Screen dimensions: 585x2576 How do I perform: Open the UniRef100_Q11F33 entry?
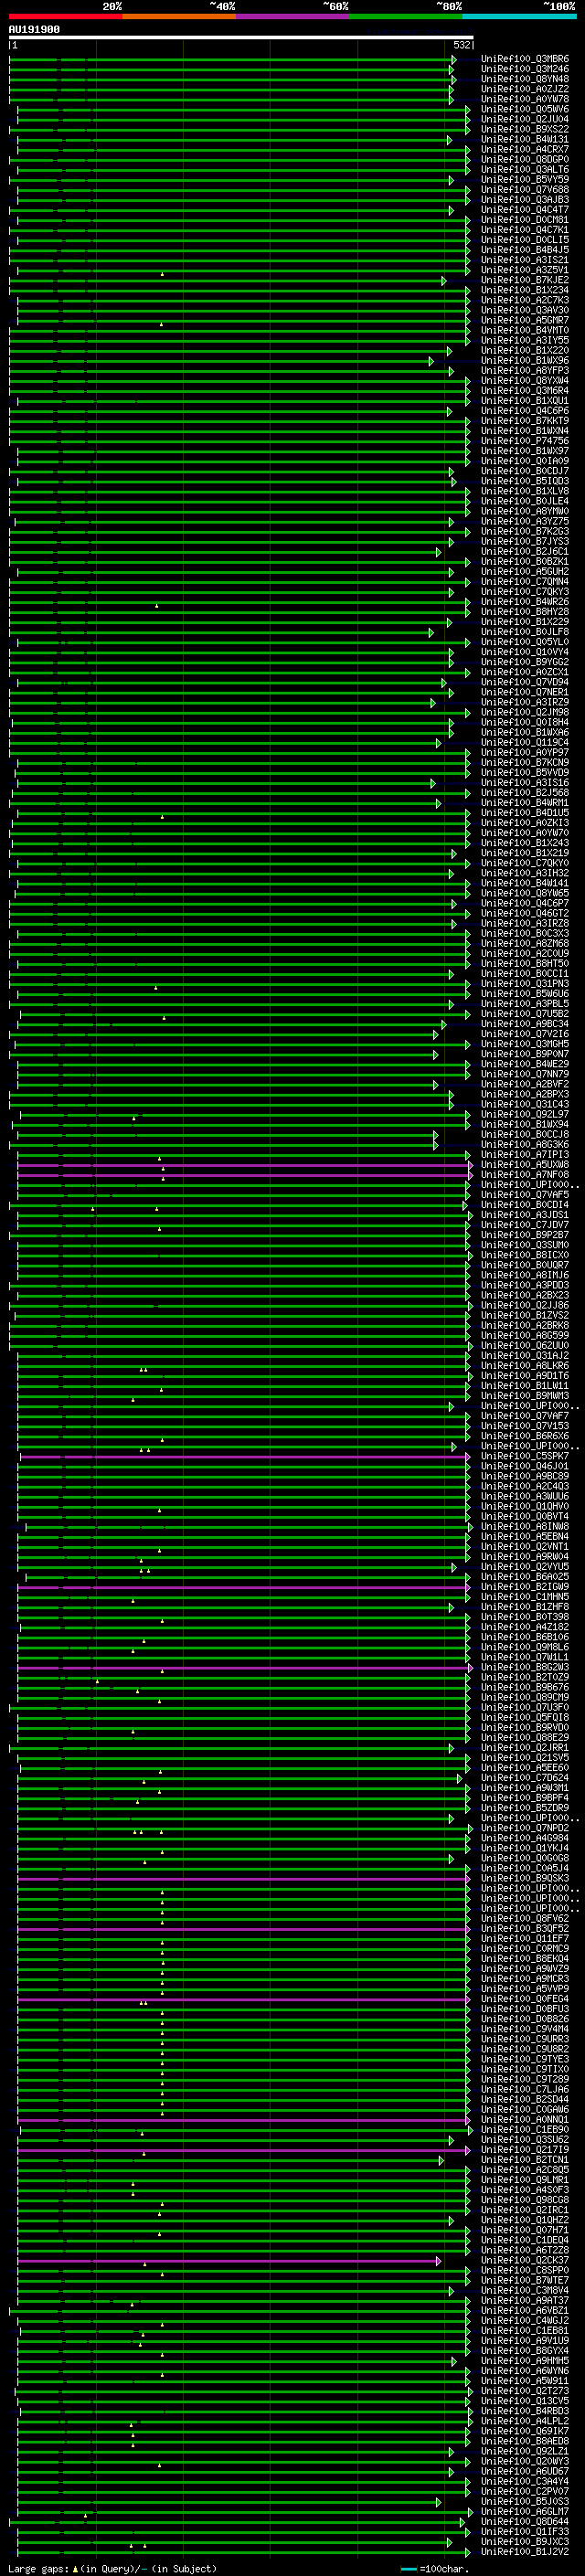pyautogui.click(x=525, y=2533)
